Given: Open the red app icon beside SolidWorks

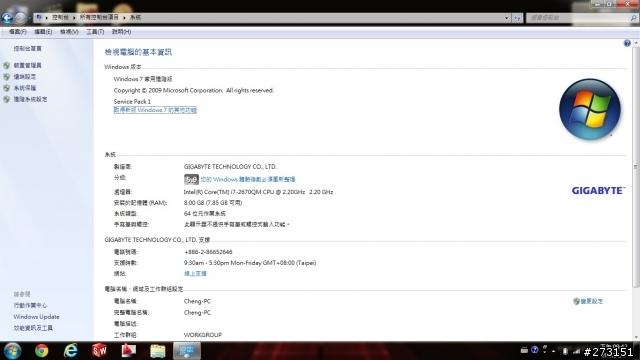Looking at the screenshot, I should 129,351.
